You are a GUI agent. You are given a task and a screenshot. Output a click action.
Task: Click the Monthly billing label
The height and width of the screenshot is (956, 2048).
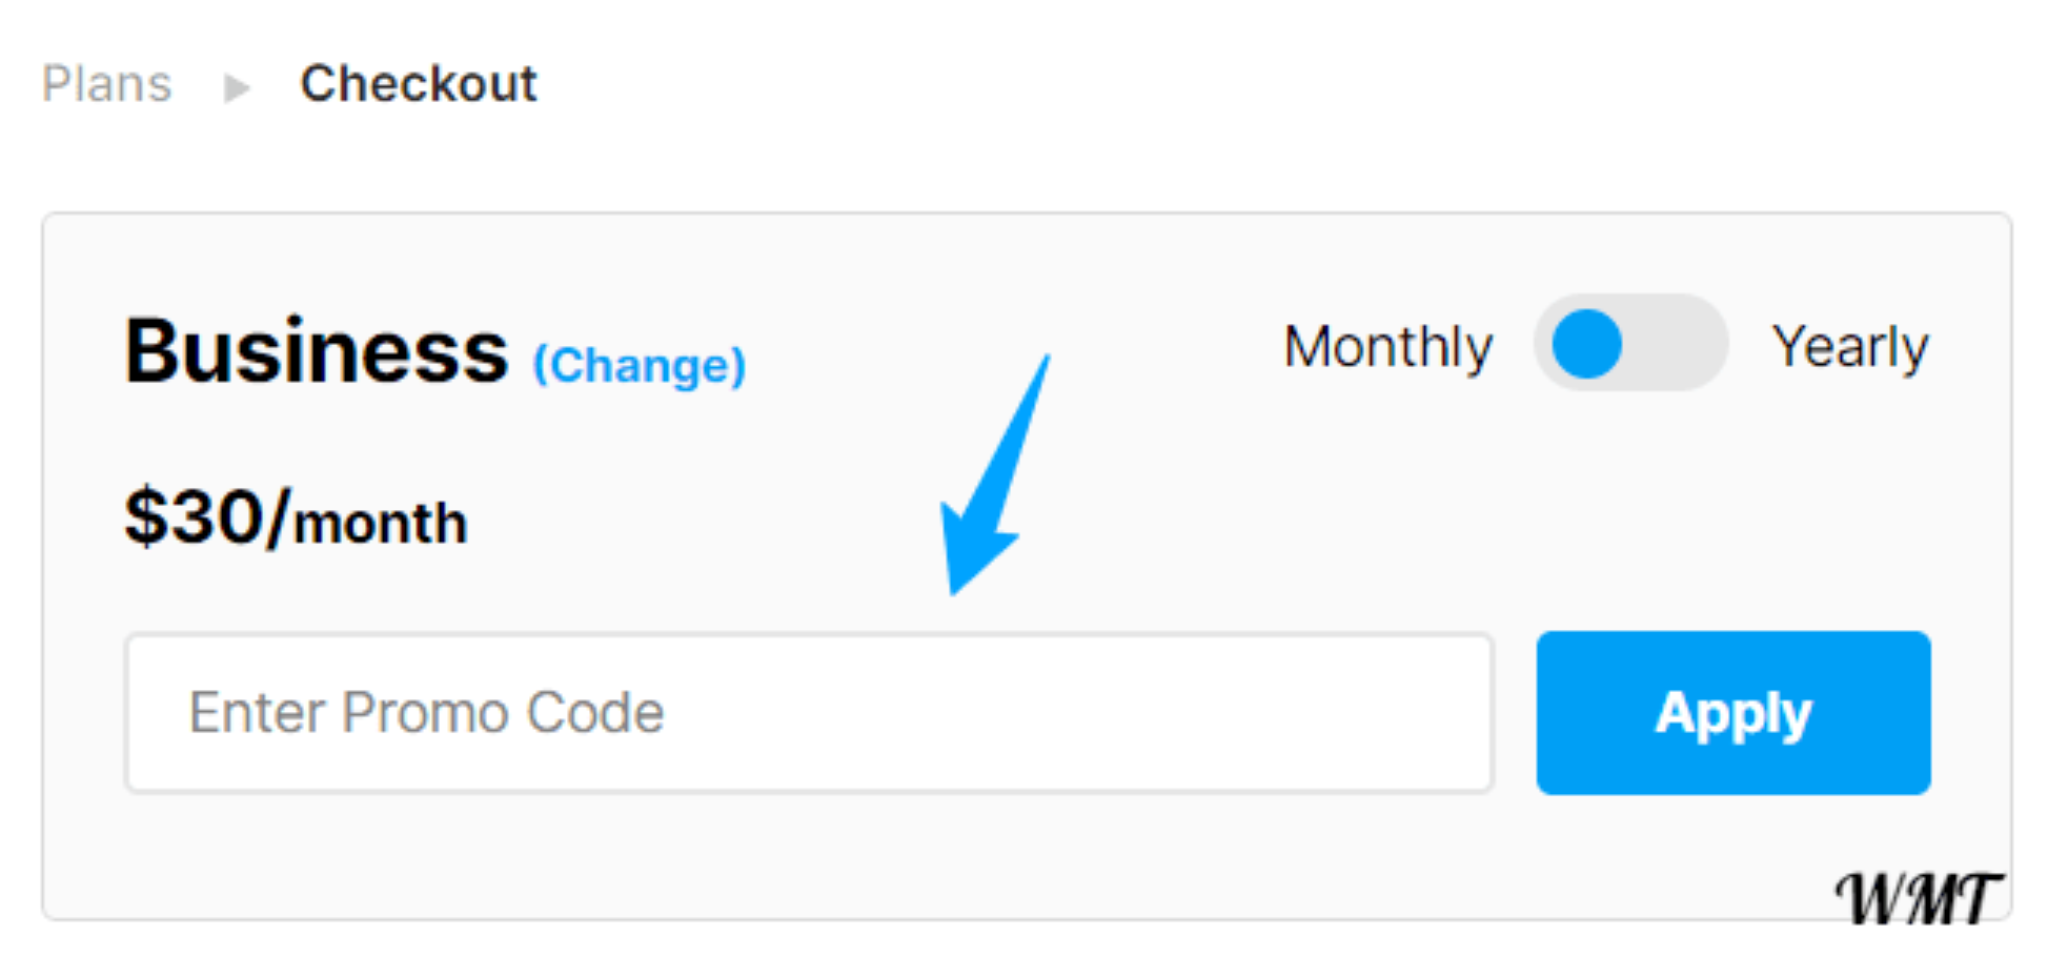click(x=1388, y=344)
